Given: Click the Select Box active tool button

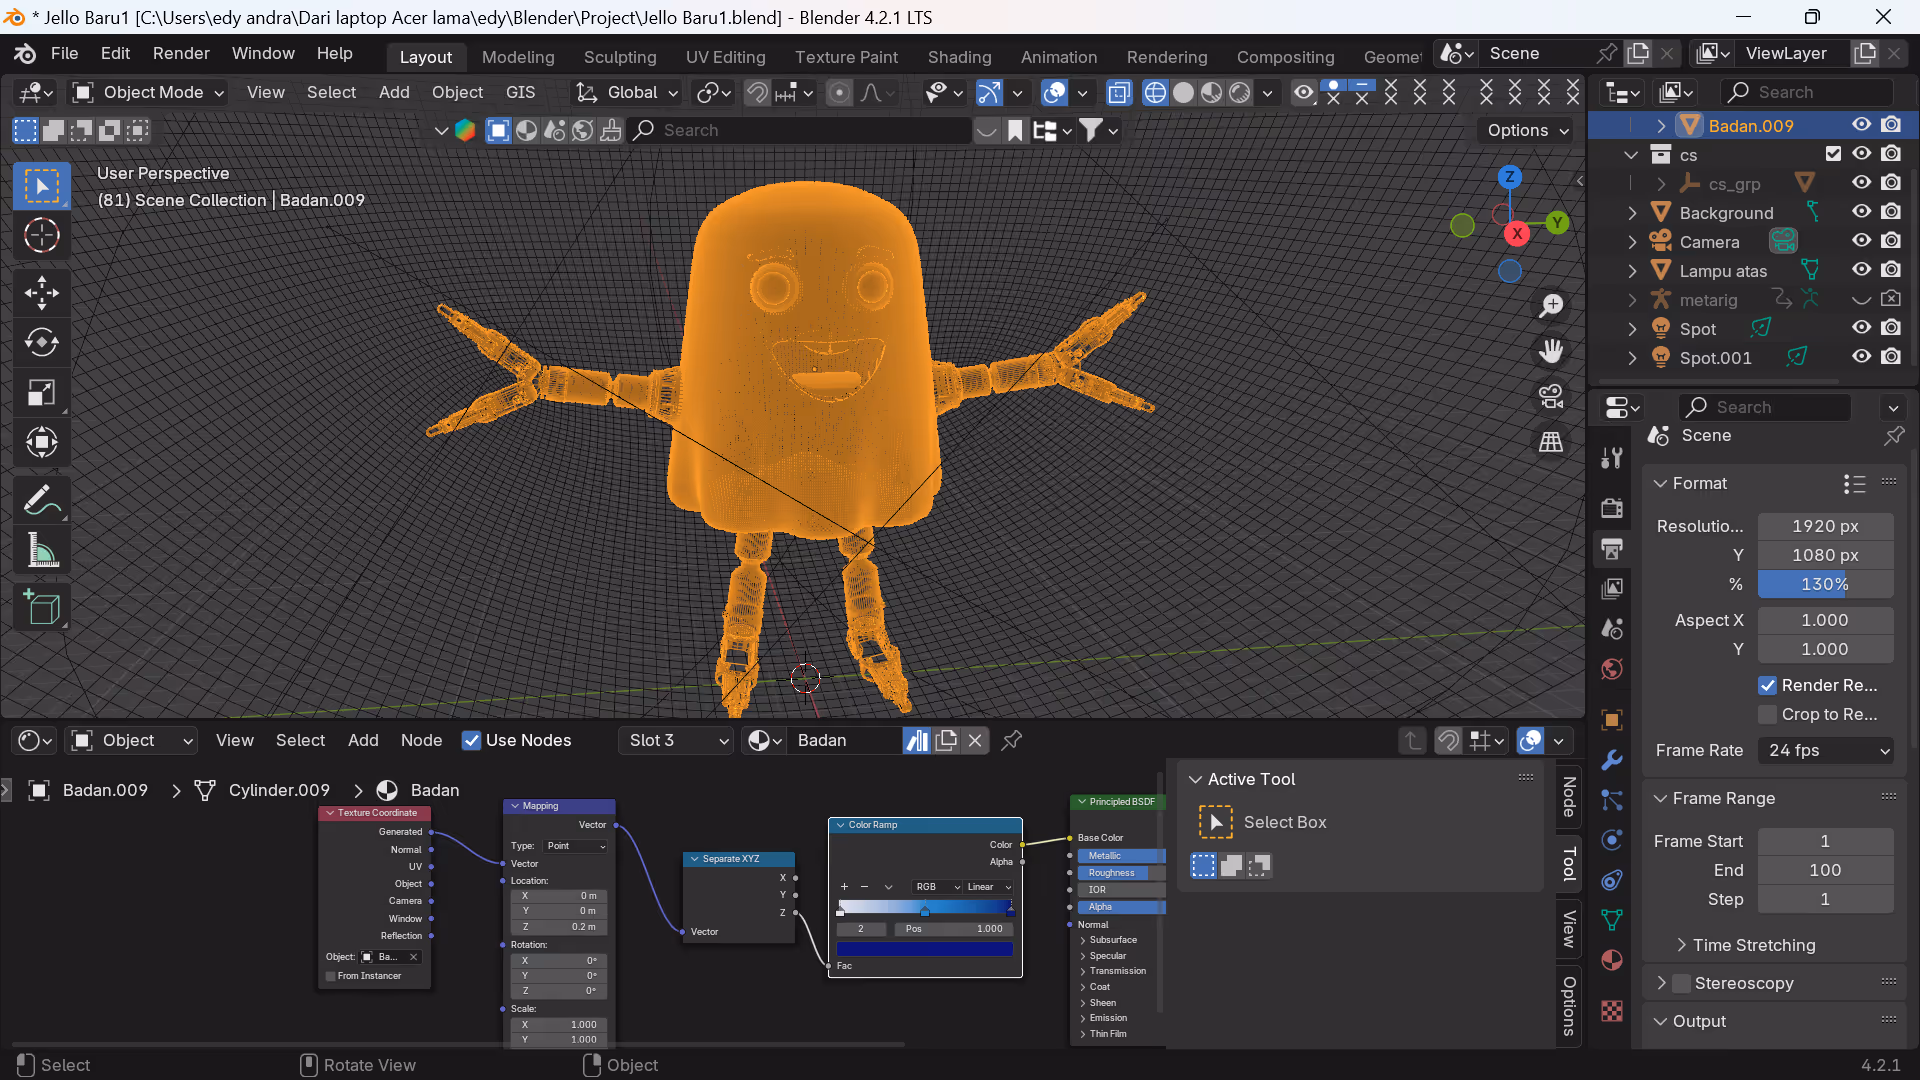Looking at the screenshot, I should [1216, 822].
